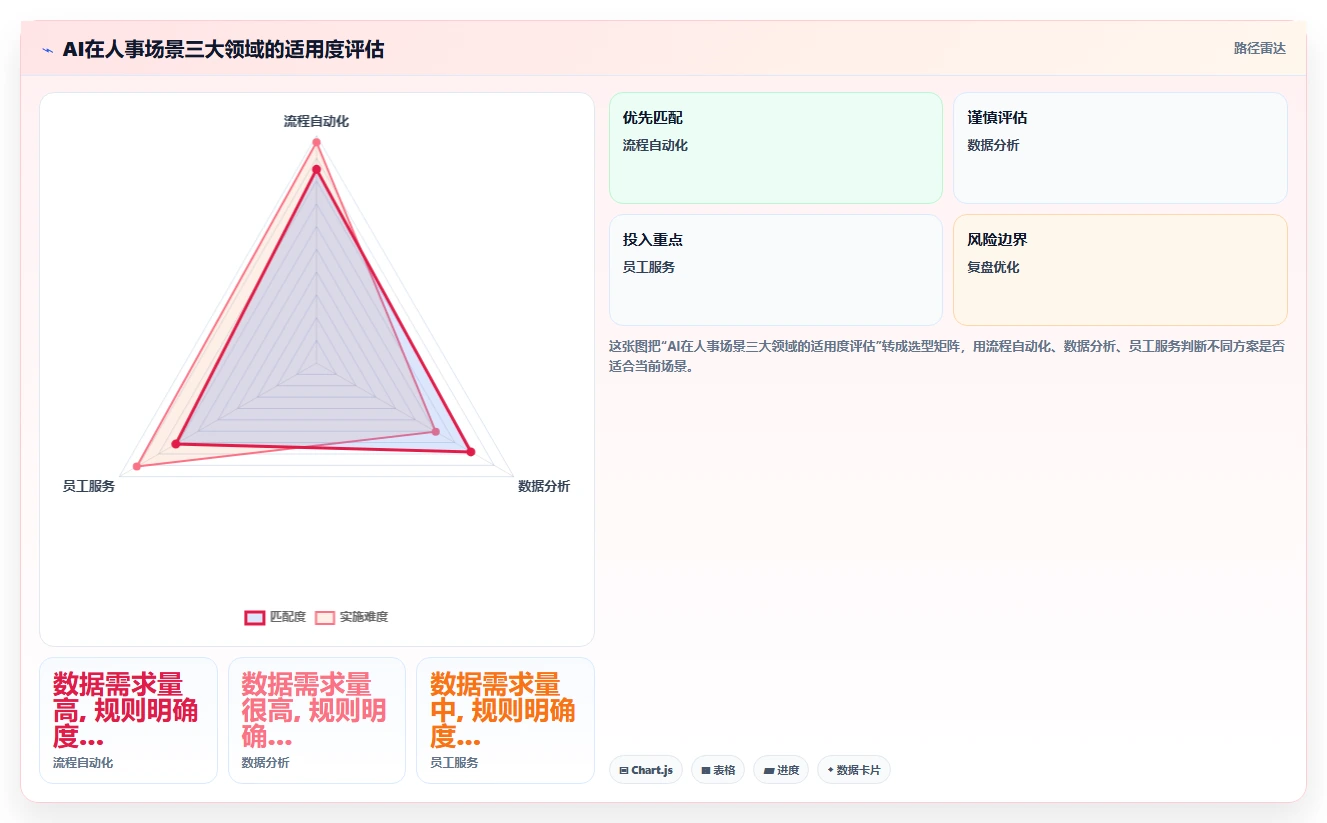Viewport: 1327px width, 823px height.
Task: Click the 实施难度 point on 数据分析 axis
Action: [435, 431]
